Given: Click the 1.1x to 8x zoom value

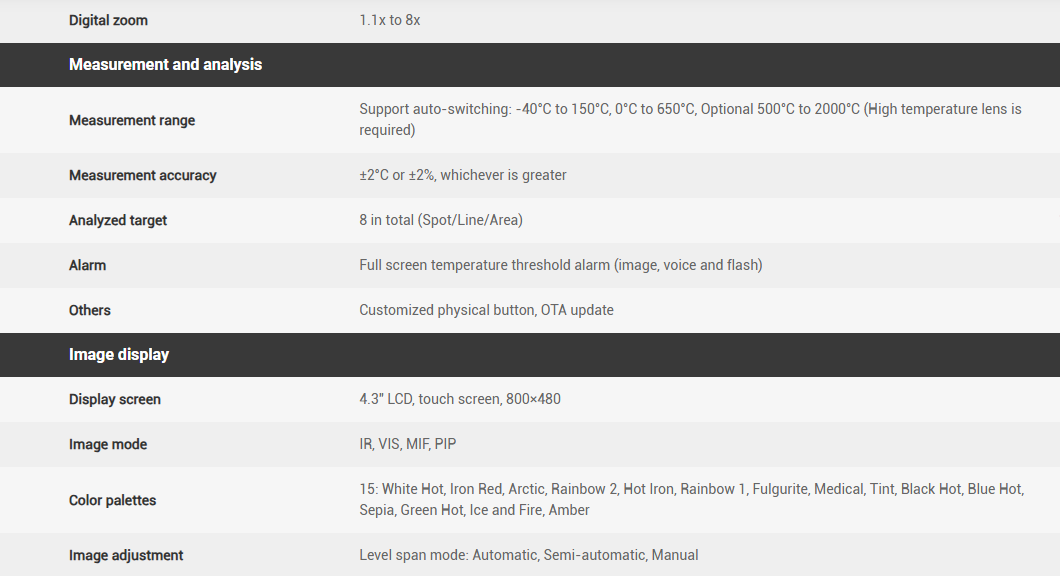Looking at the screenshot, I should coord(390,20).
